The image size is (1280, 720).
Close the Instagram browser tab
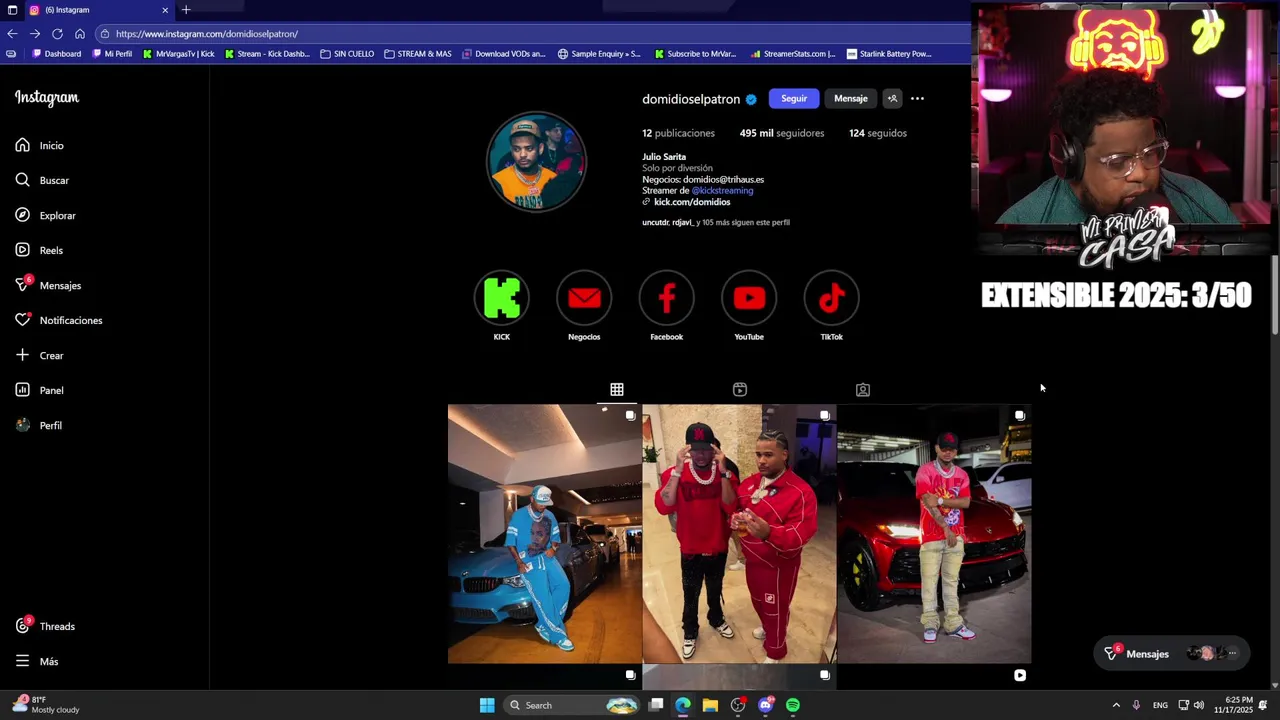click(x=165, y=10)
